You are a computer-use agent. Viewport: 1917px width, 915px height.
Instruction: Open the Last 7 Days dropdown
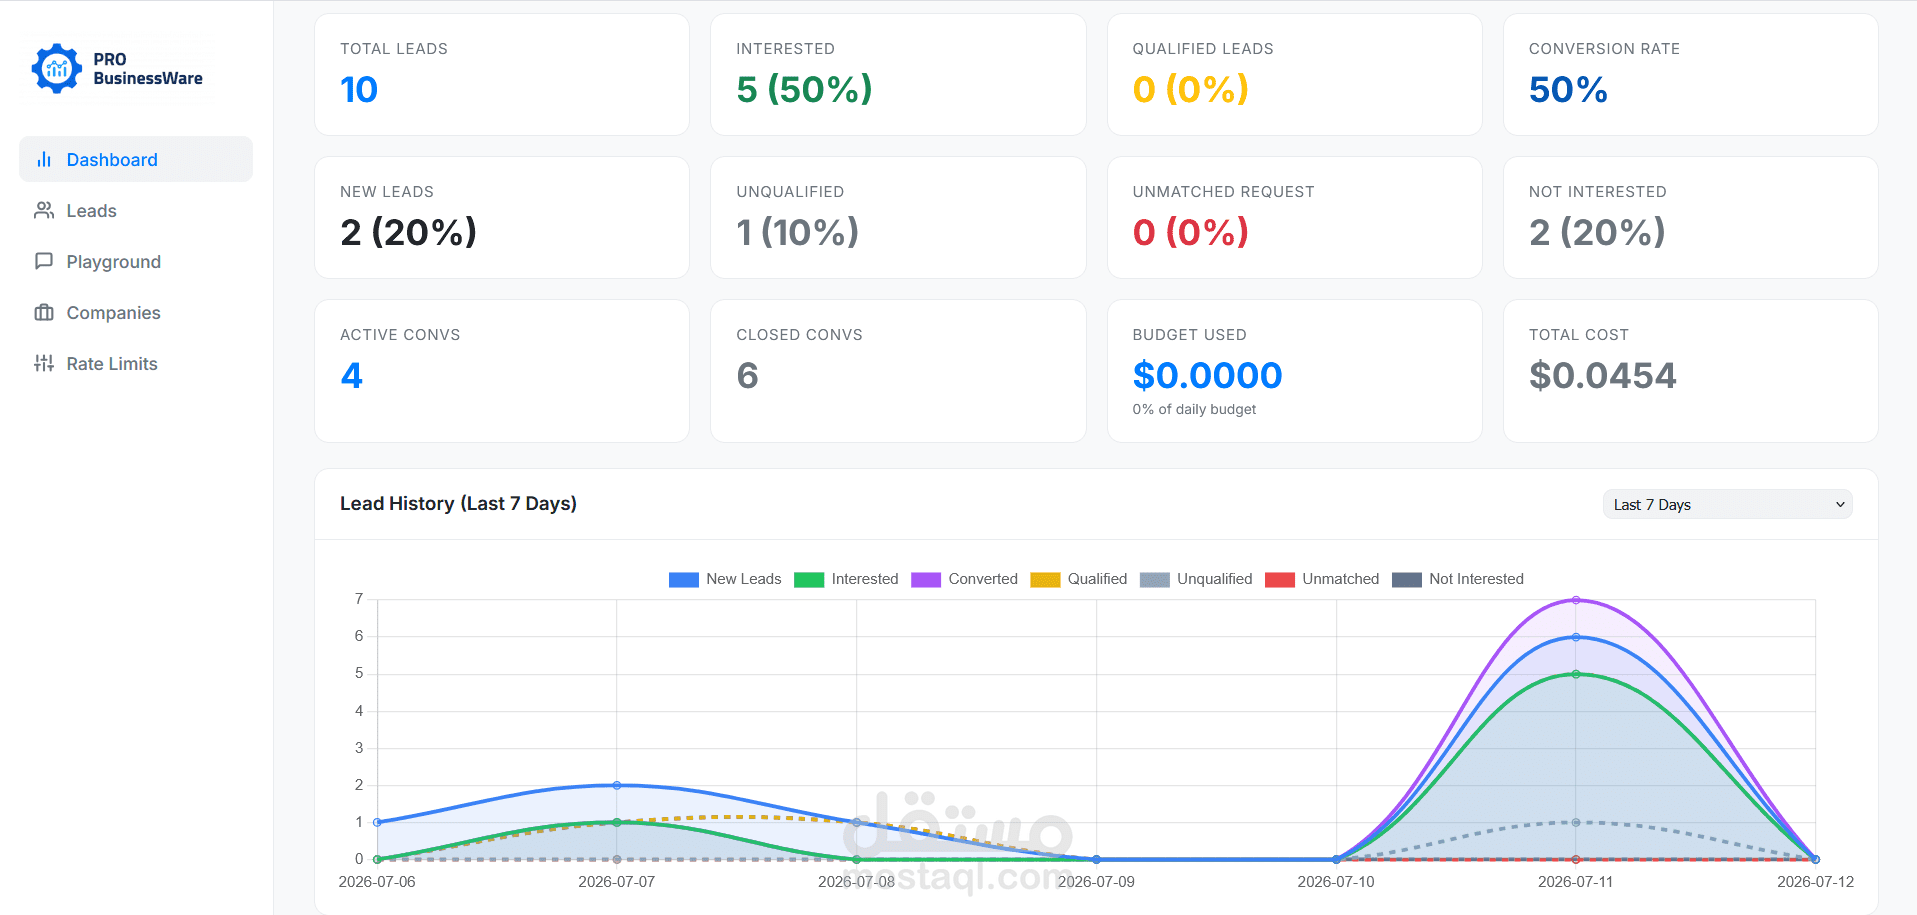1727,505
